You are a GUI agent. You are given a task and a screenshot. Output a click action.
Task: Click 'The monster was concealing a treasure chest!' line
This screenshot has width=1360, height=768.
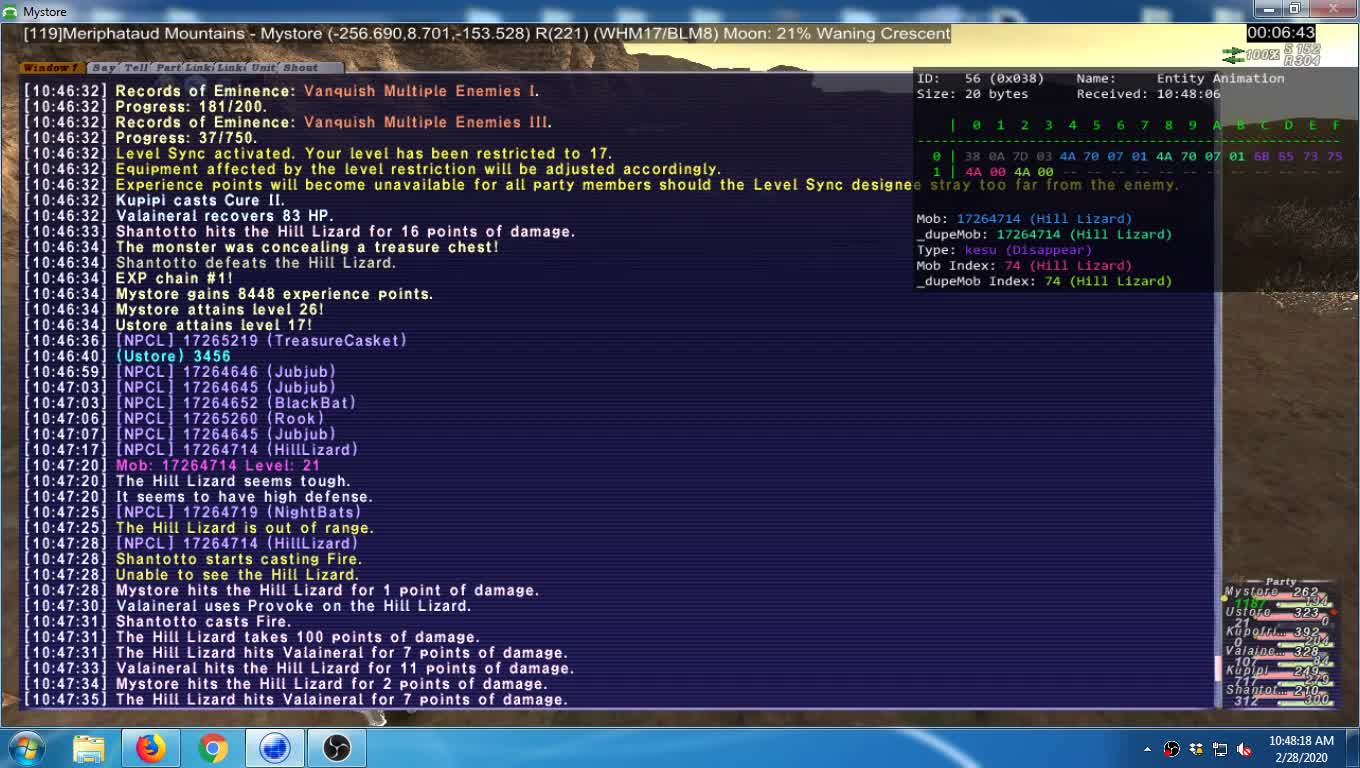(x=261, y=247)
